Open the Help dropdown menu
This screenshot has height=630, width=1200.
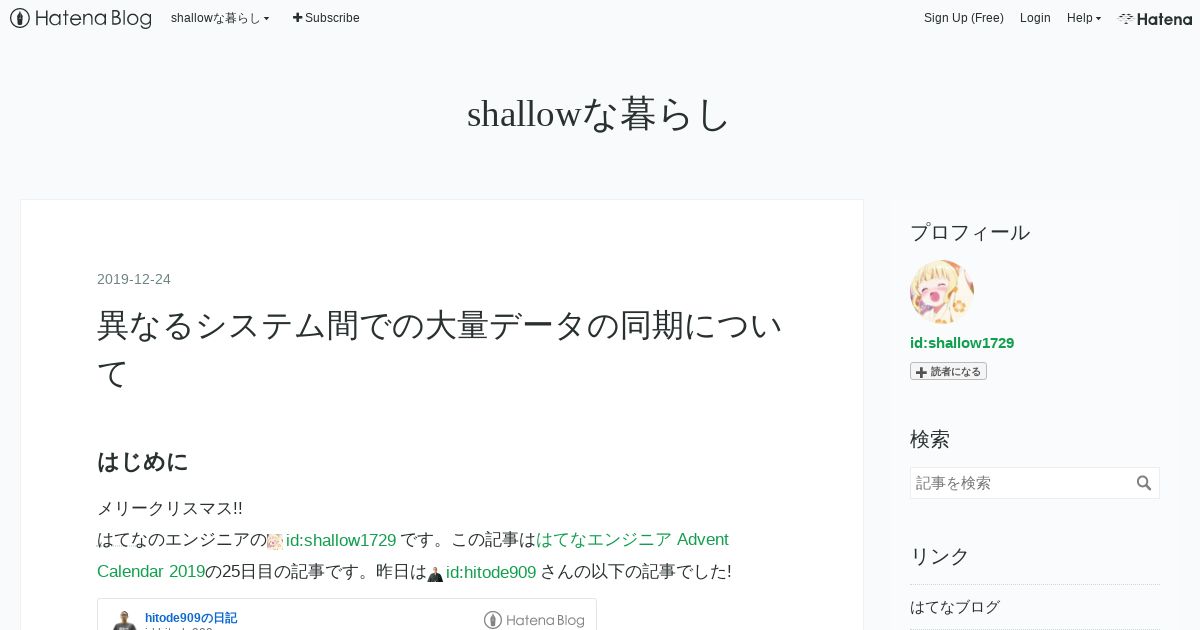click(x=1083, y=18)
